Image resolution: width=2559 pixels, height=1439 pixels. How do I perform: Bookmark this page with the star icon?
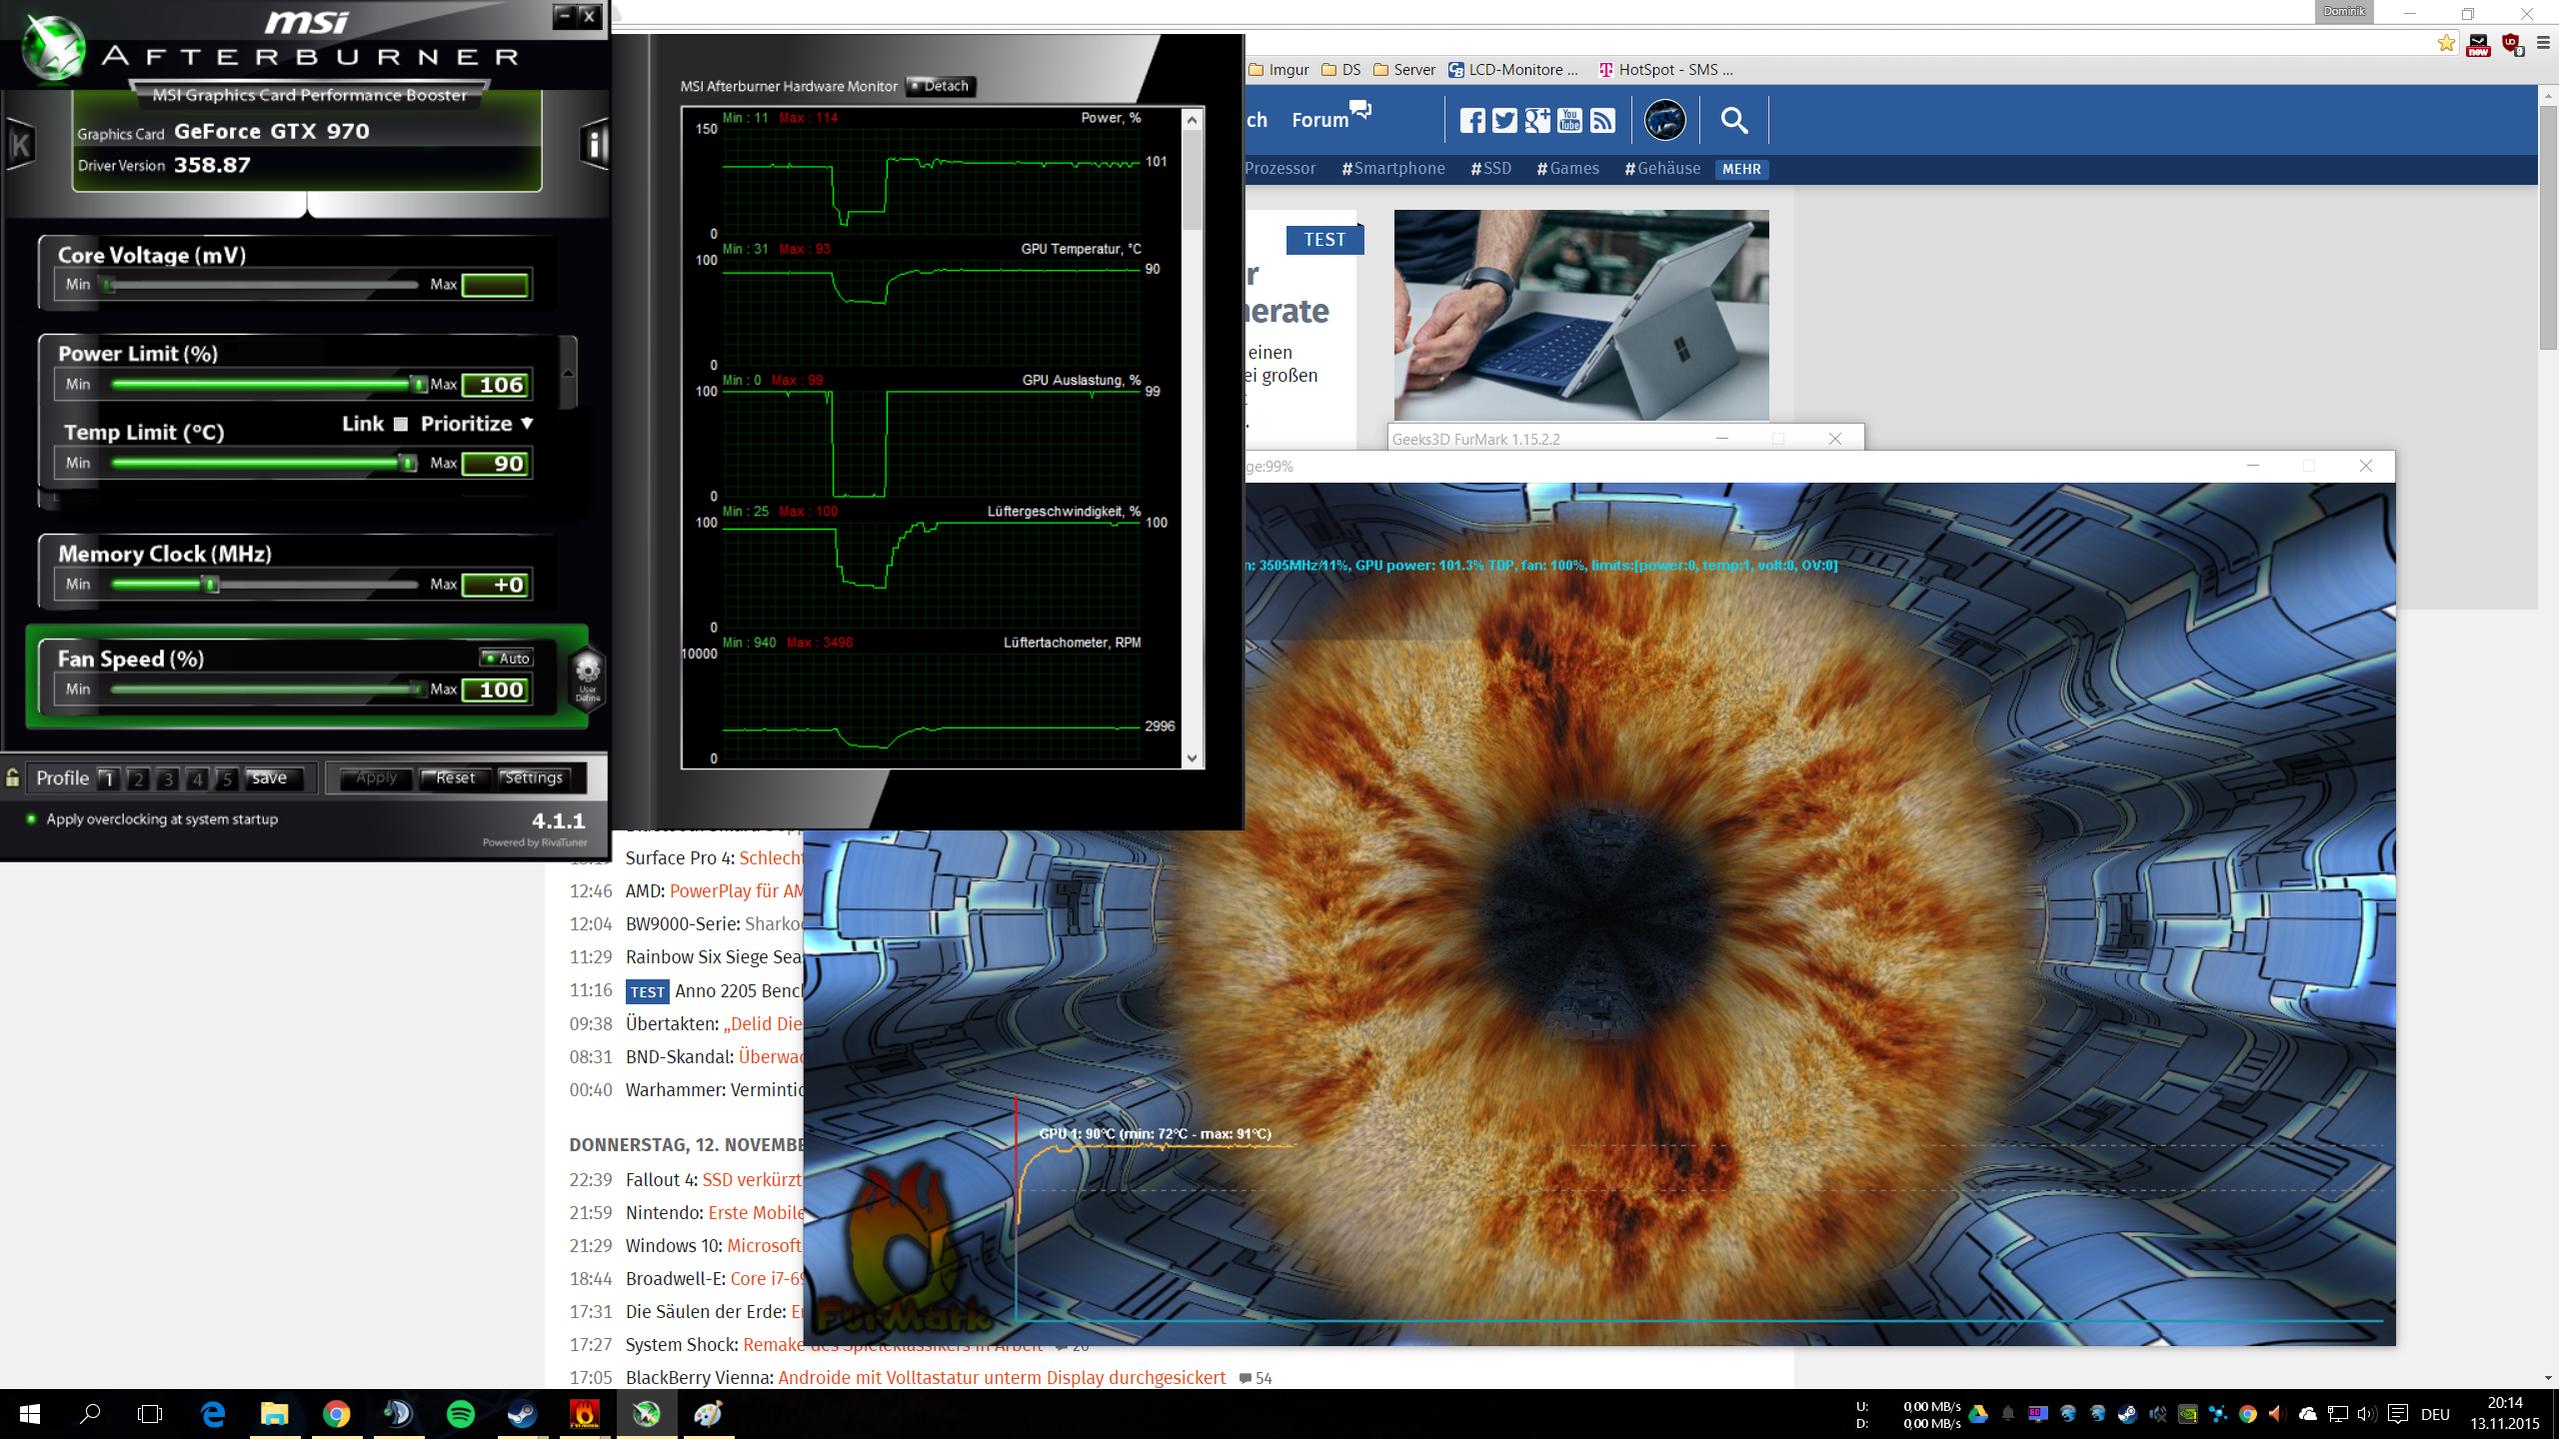pos(2446,43)
